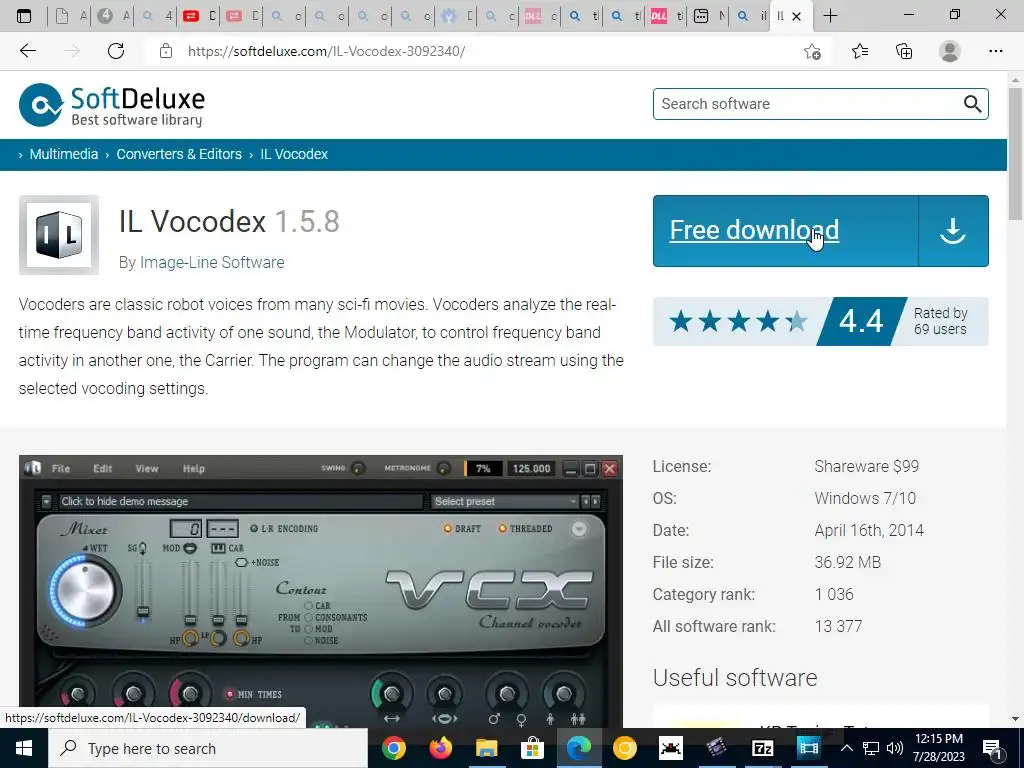Screen dimensions: 1024x768
Task: Refresh the SoftDeluxe page
Action: pyautogui.click(x=116, y=51)
